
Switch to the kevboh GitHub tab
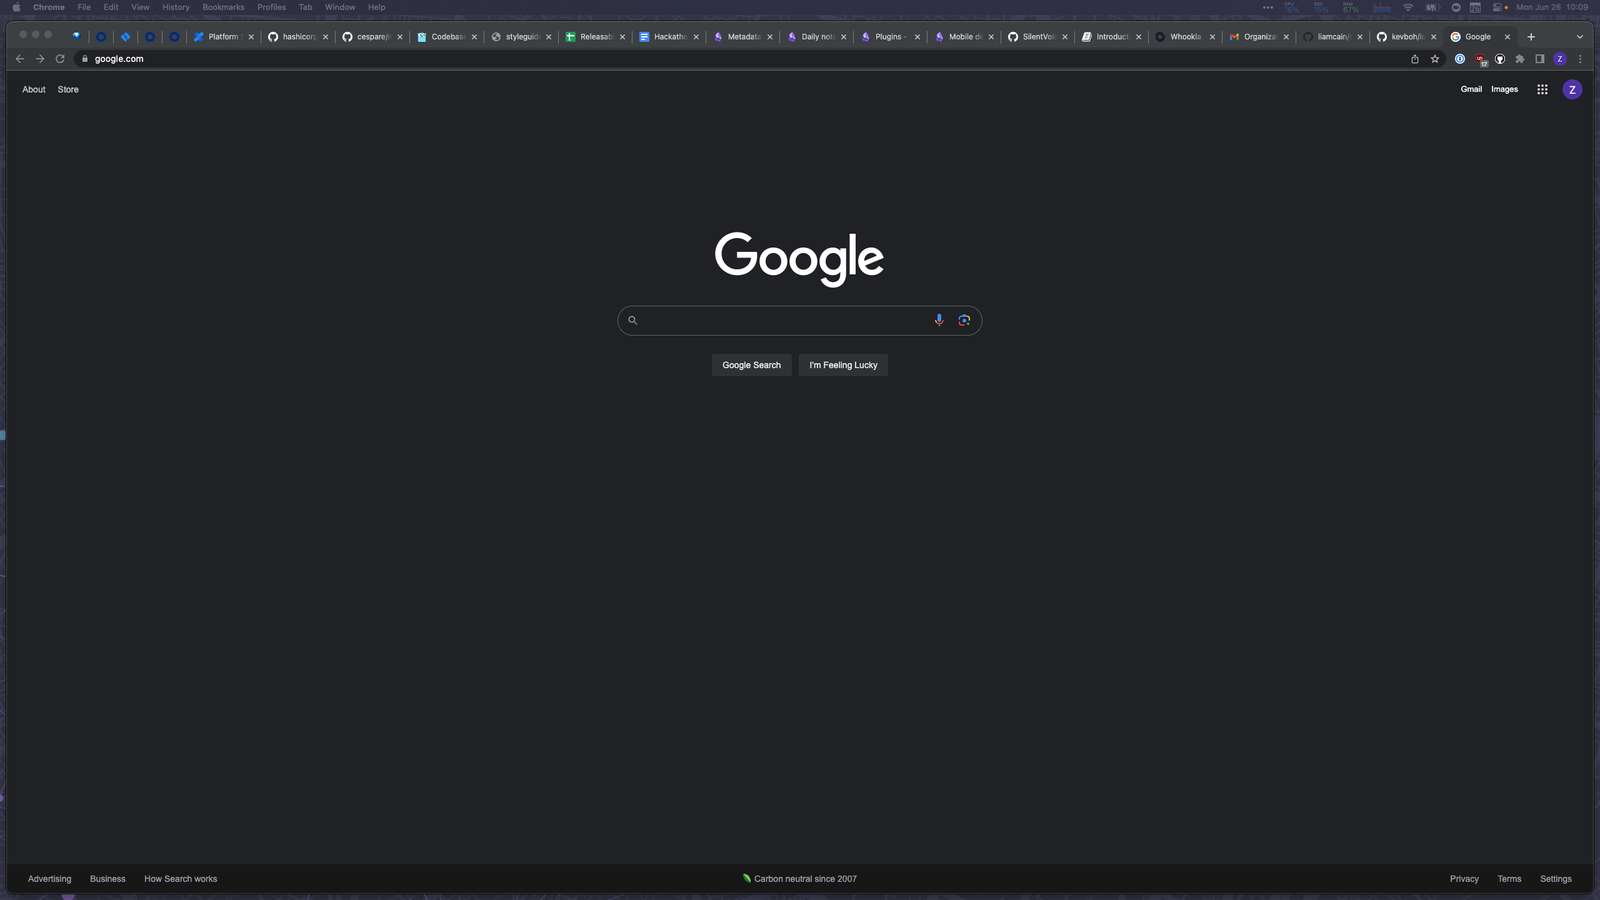(1407, 37)
